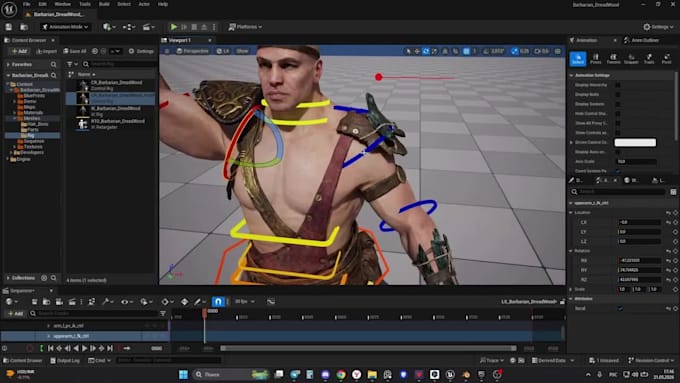Open the Tweens tool in Animation panel
The width and height of the screenshot is (680, 383).
point(613,59)
